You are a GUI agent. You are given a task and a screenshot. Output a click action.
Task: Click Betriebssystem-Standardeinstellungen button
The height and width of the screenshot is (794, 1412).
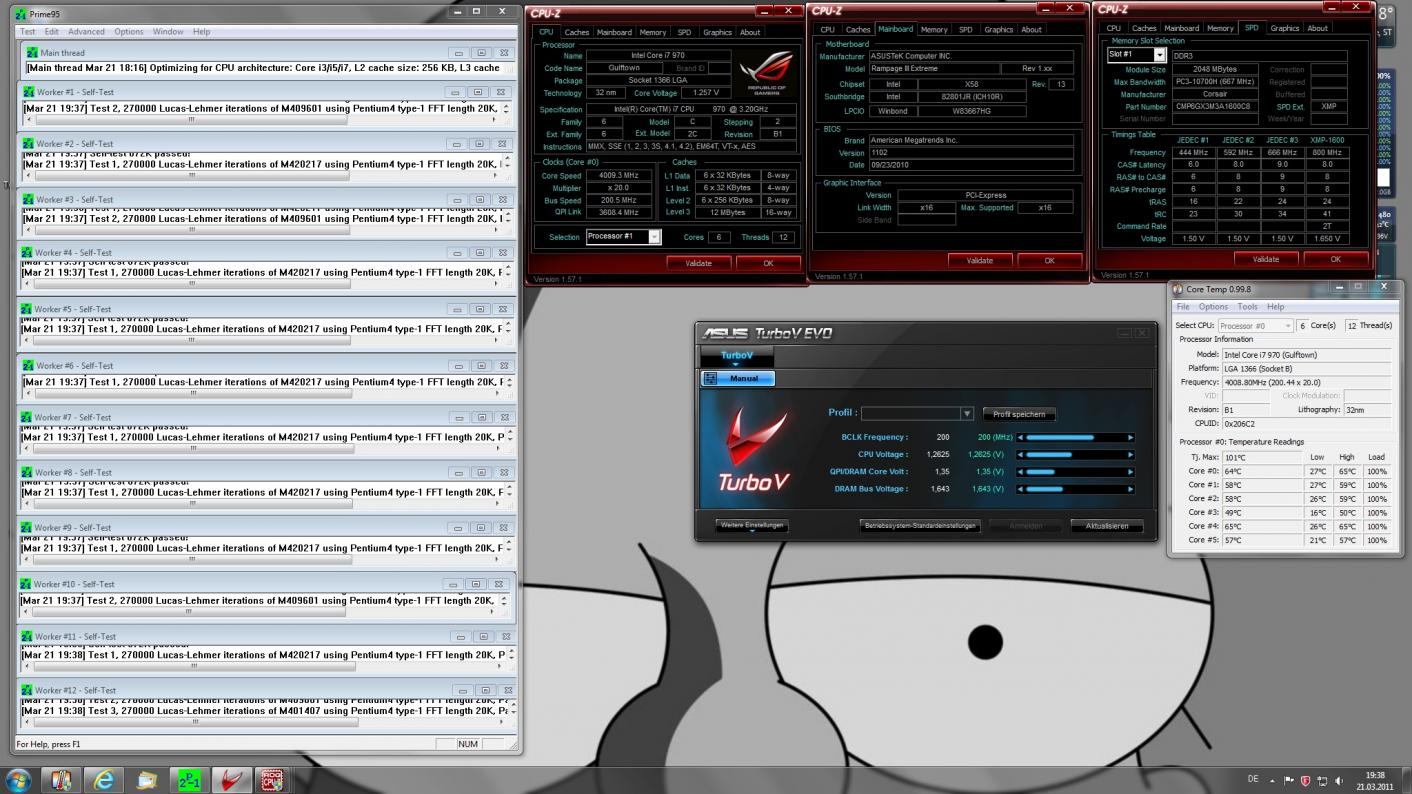pyautogui.click(x=920, y=526)
